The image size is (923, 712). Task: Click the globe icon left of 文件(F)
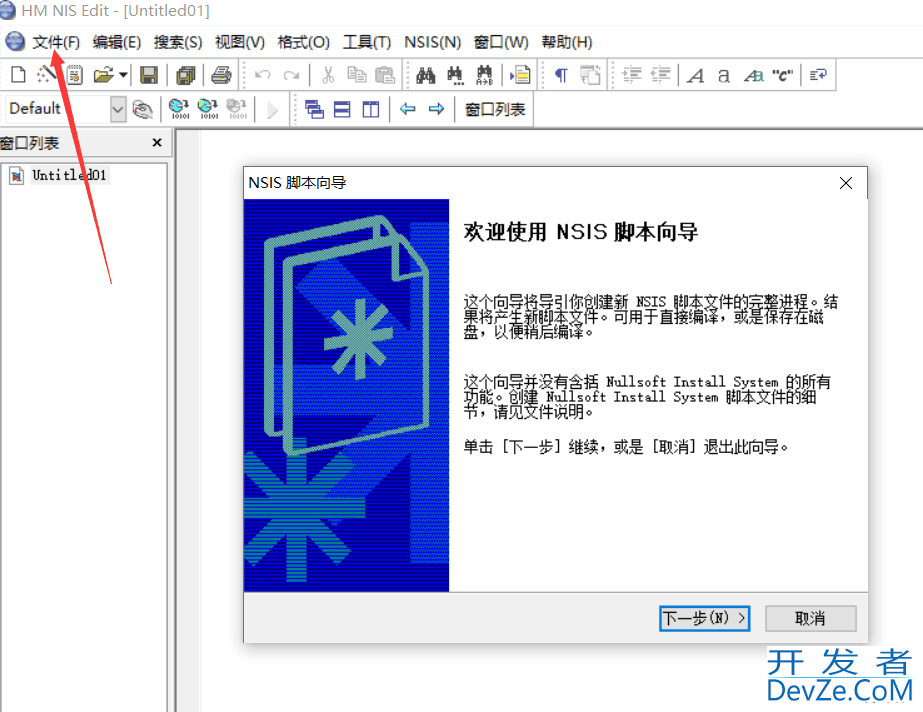14,41
